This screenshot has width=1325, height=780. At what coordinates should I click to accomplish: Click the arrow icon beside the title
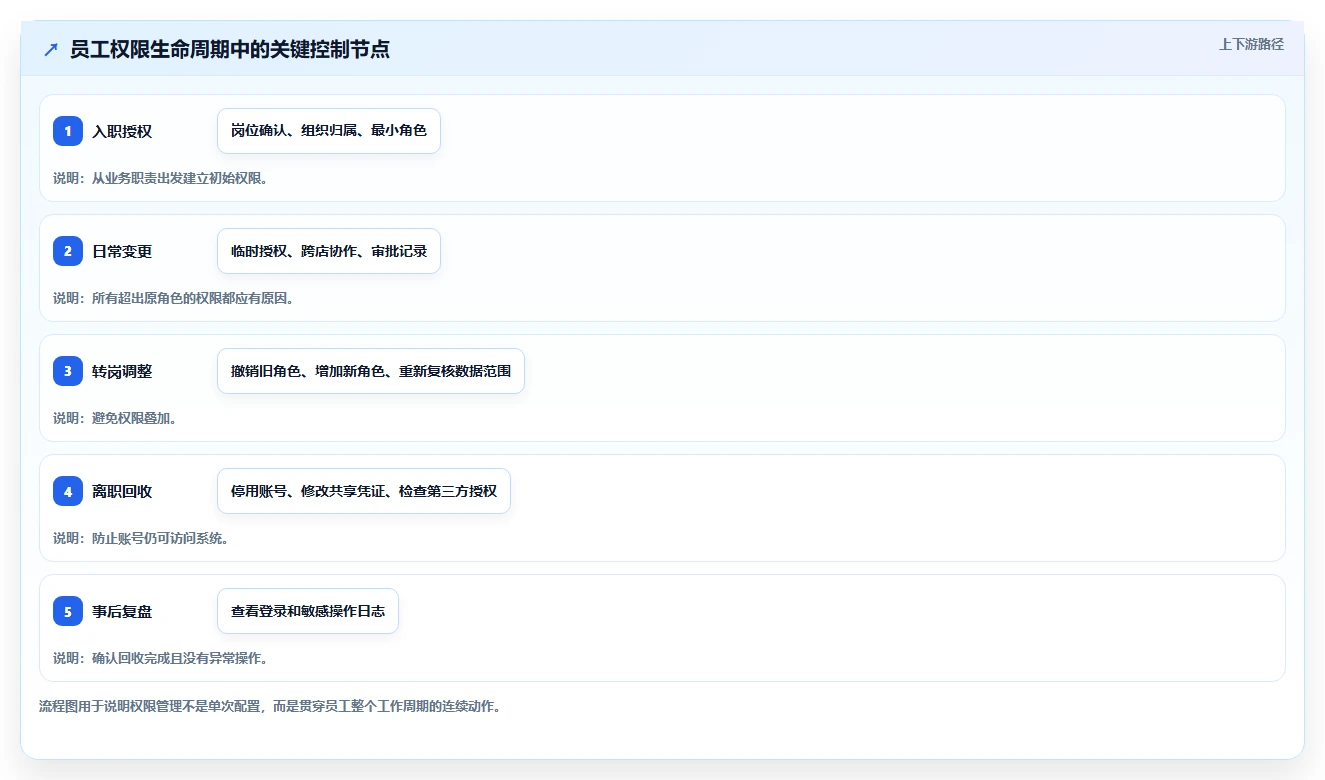50,49
